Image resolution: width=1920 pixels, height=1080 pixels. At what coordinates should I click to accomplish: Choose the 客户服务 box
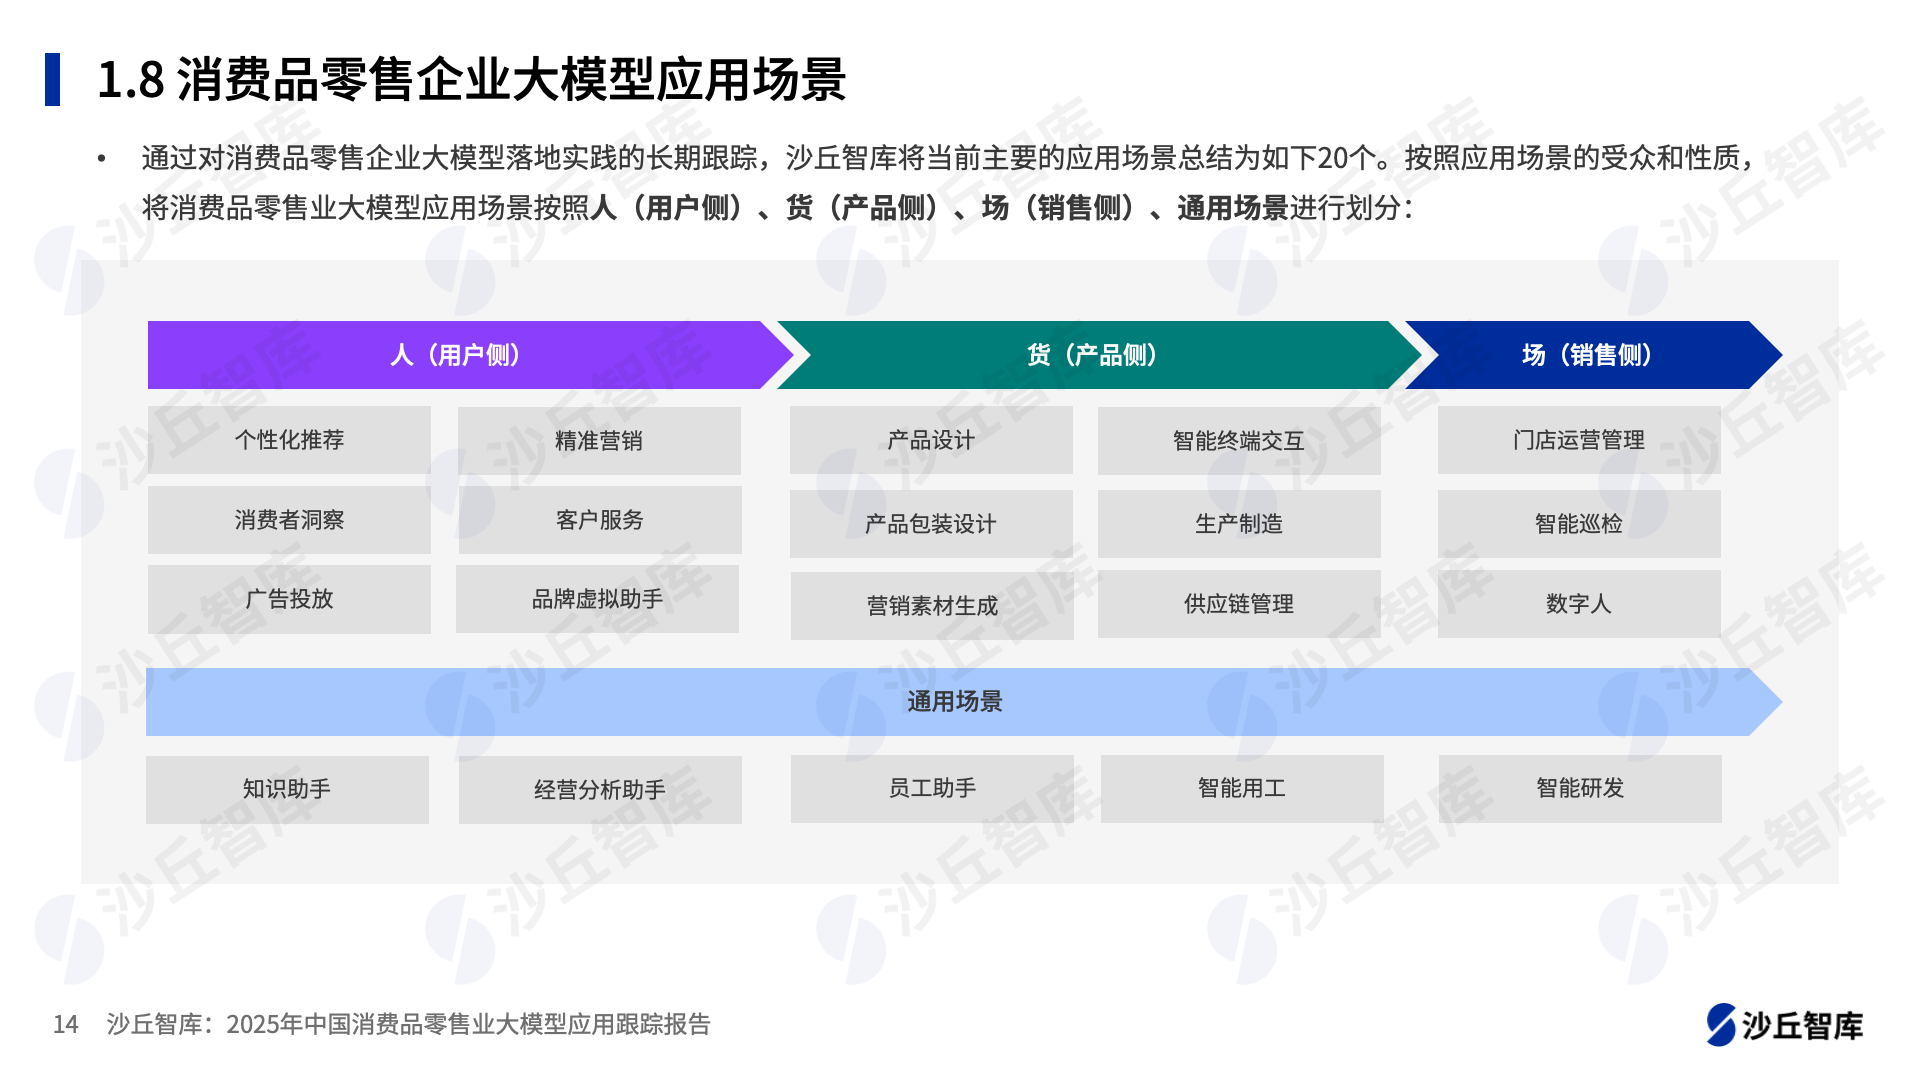[599, 520]
